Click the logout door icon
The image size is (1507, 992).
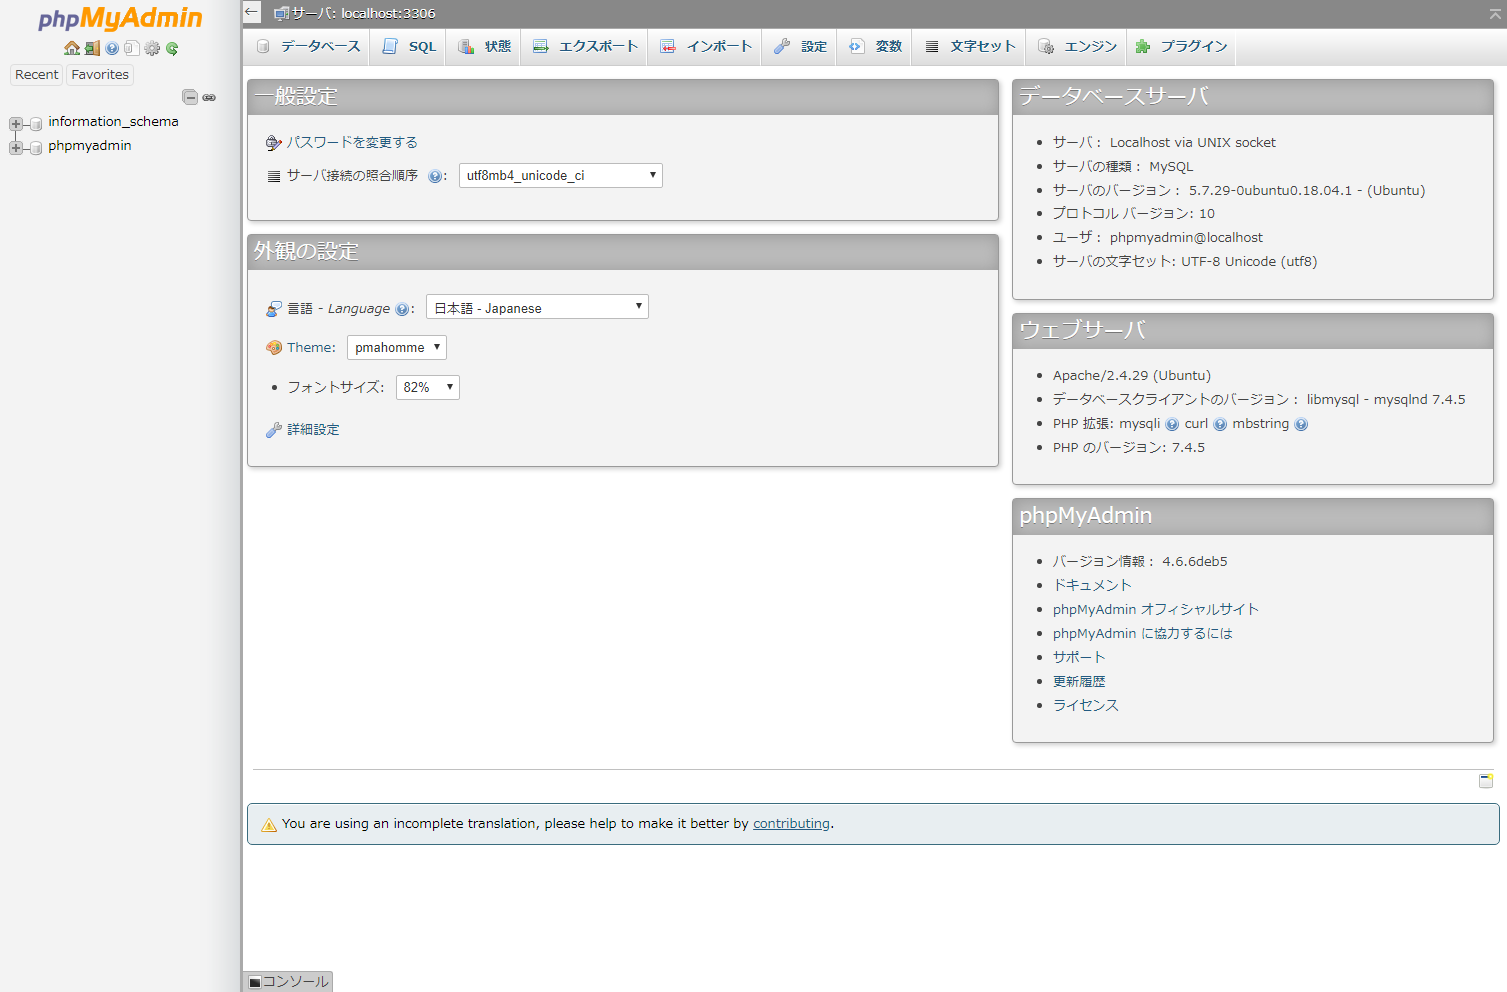click(92, 48)
